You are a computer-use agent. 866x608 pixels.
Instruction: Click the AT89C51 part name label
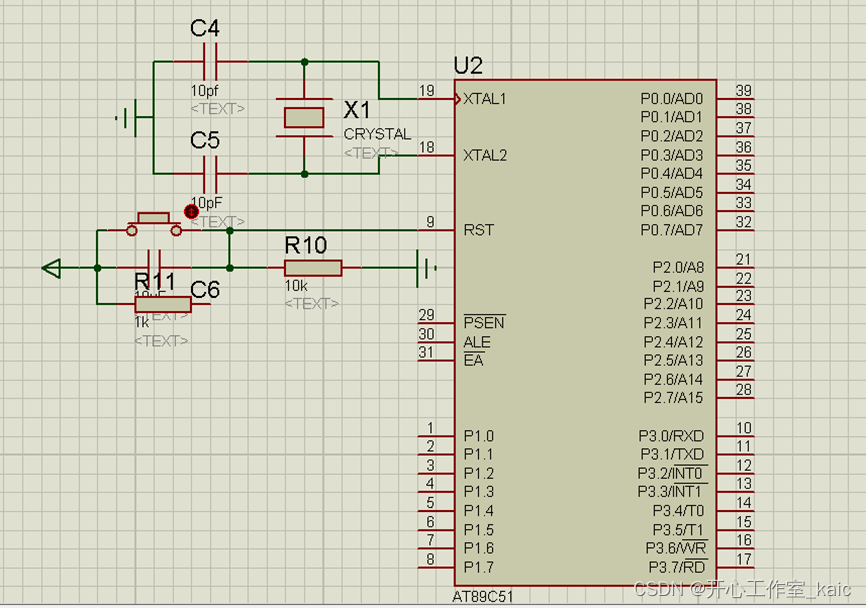click(x=483, y=597)
